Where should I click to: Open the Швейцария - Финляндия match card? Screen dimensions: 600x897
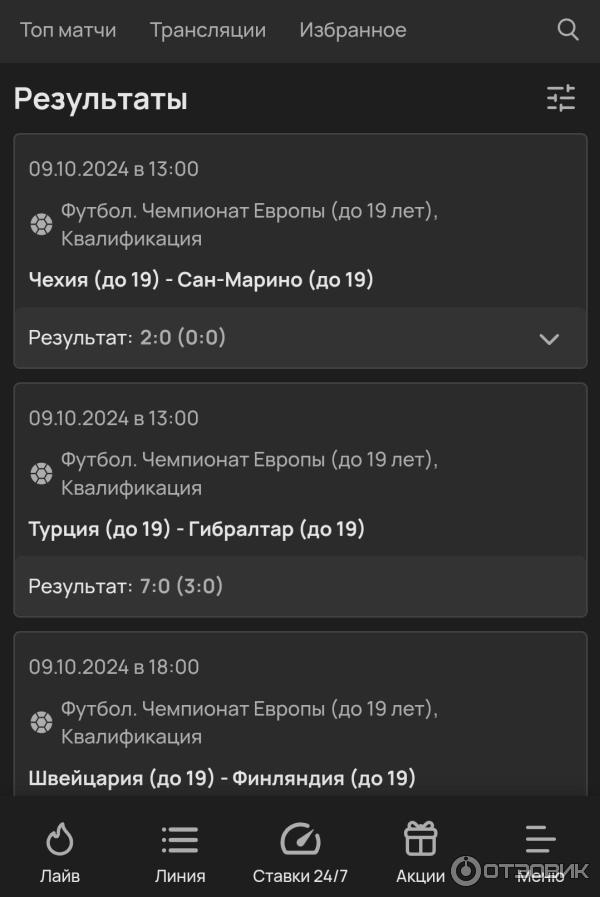pos(220,777)
